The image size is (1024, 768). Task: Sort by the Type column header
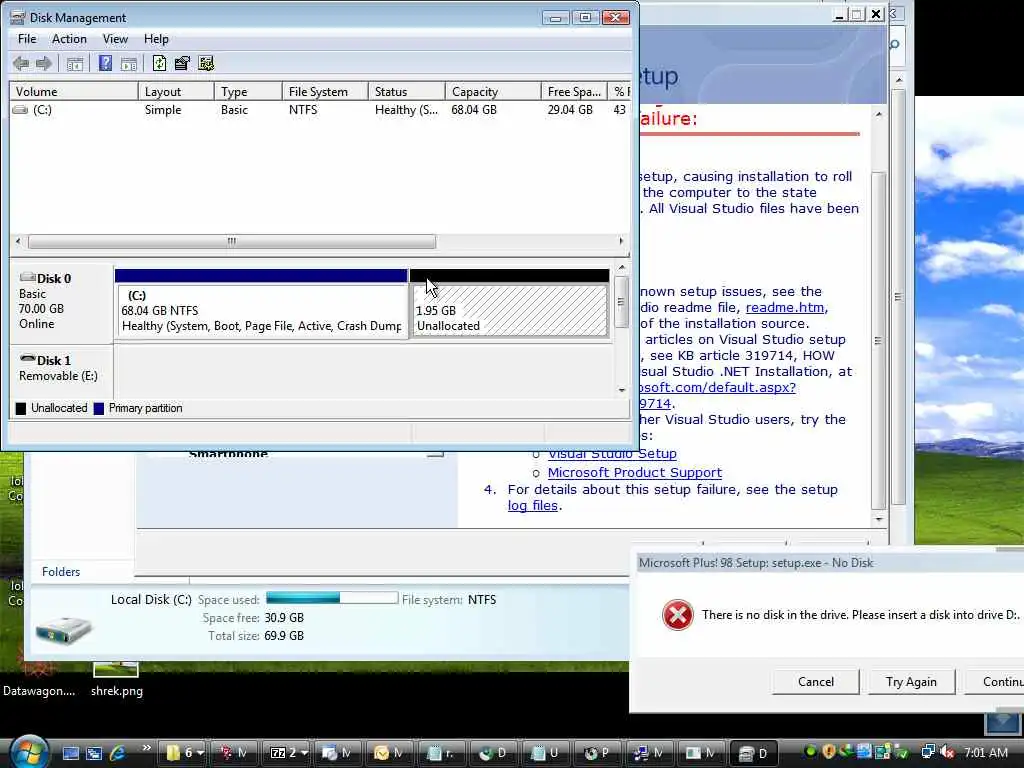pyautogui.click(x=248, y=91)
